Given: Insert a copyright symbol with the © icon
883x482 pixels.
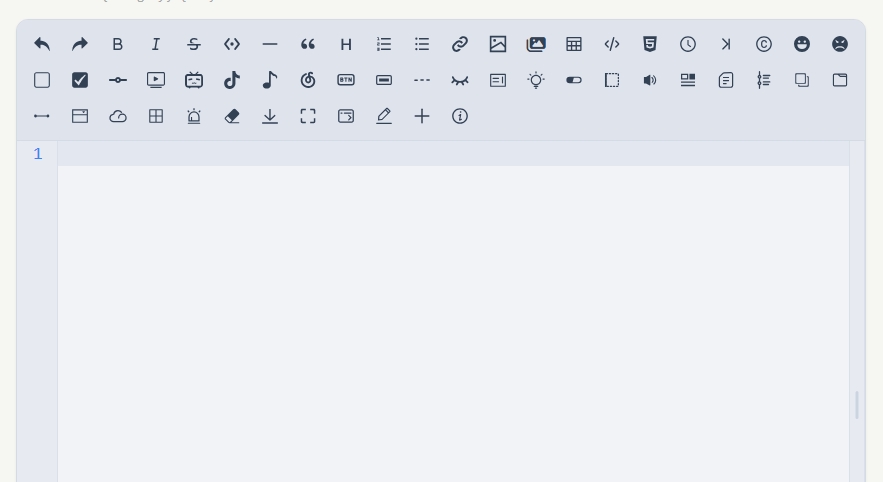Looking at the screenshot, I should click(764, 44).
